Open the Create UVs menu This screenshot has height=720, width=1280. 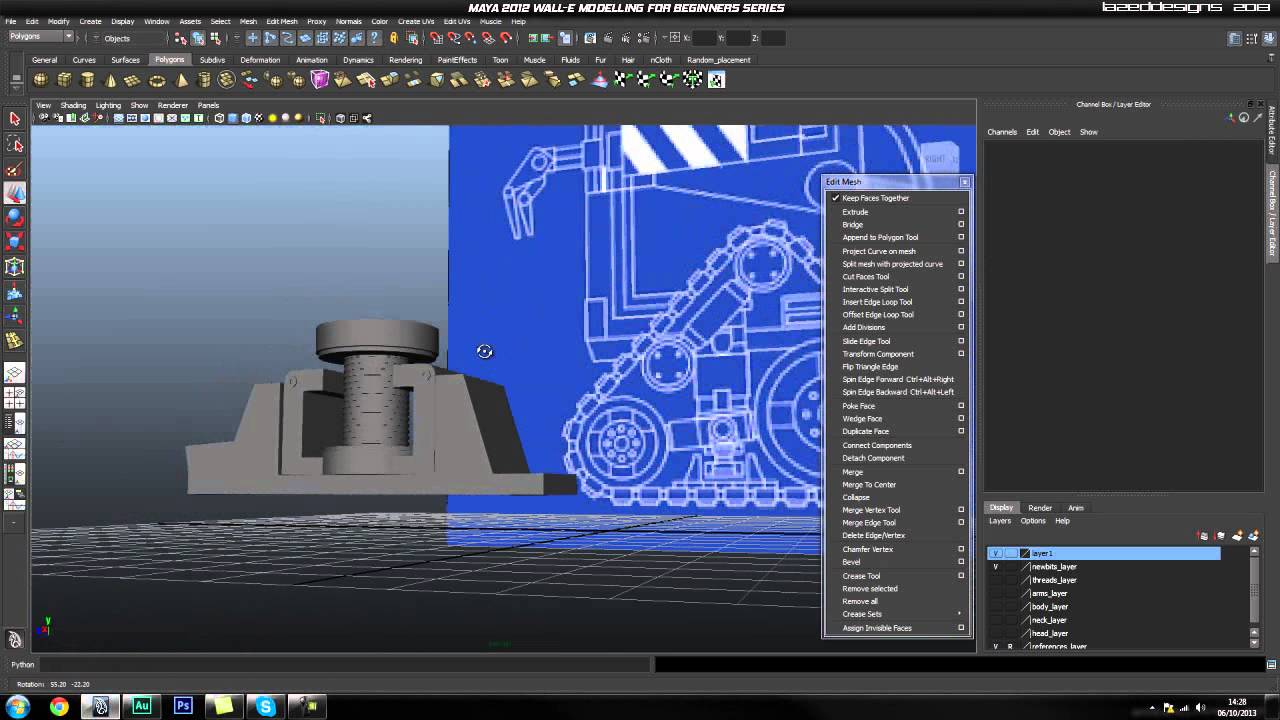point(416,21)
